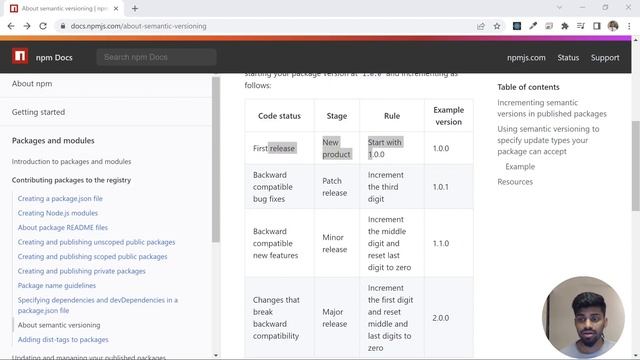The width and height of the screenshot is (640, 360).
Task: Open the Status header link
Action: (x=568, y=58)
